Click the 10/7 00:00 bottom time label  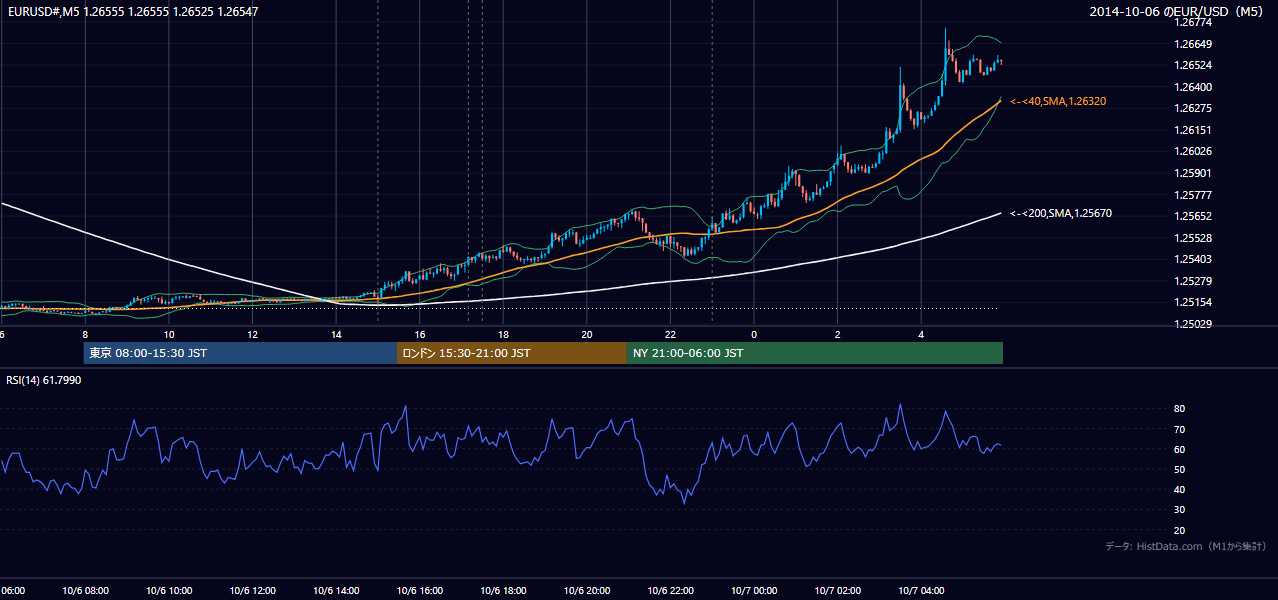754,591
